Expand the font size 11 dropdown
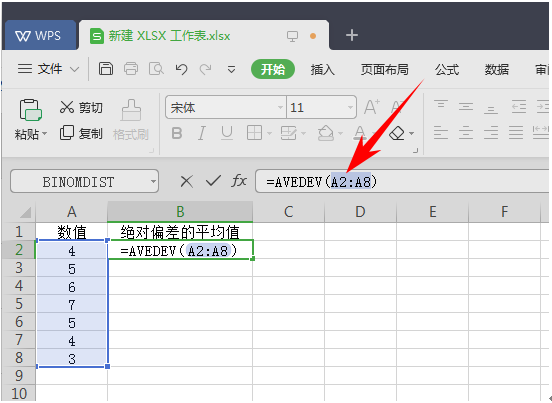552x403 pixels. [350, 107]
